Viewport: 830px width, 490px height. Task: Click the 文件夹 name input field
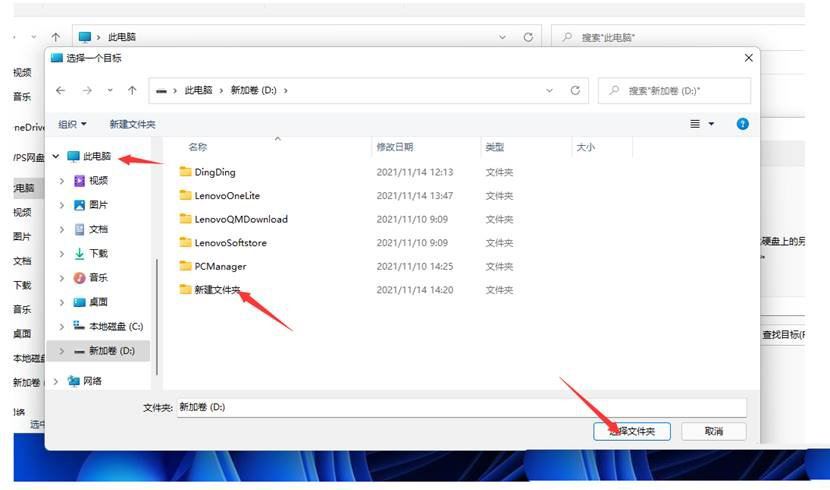462,407
